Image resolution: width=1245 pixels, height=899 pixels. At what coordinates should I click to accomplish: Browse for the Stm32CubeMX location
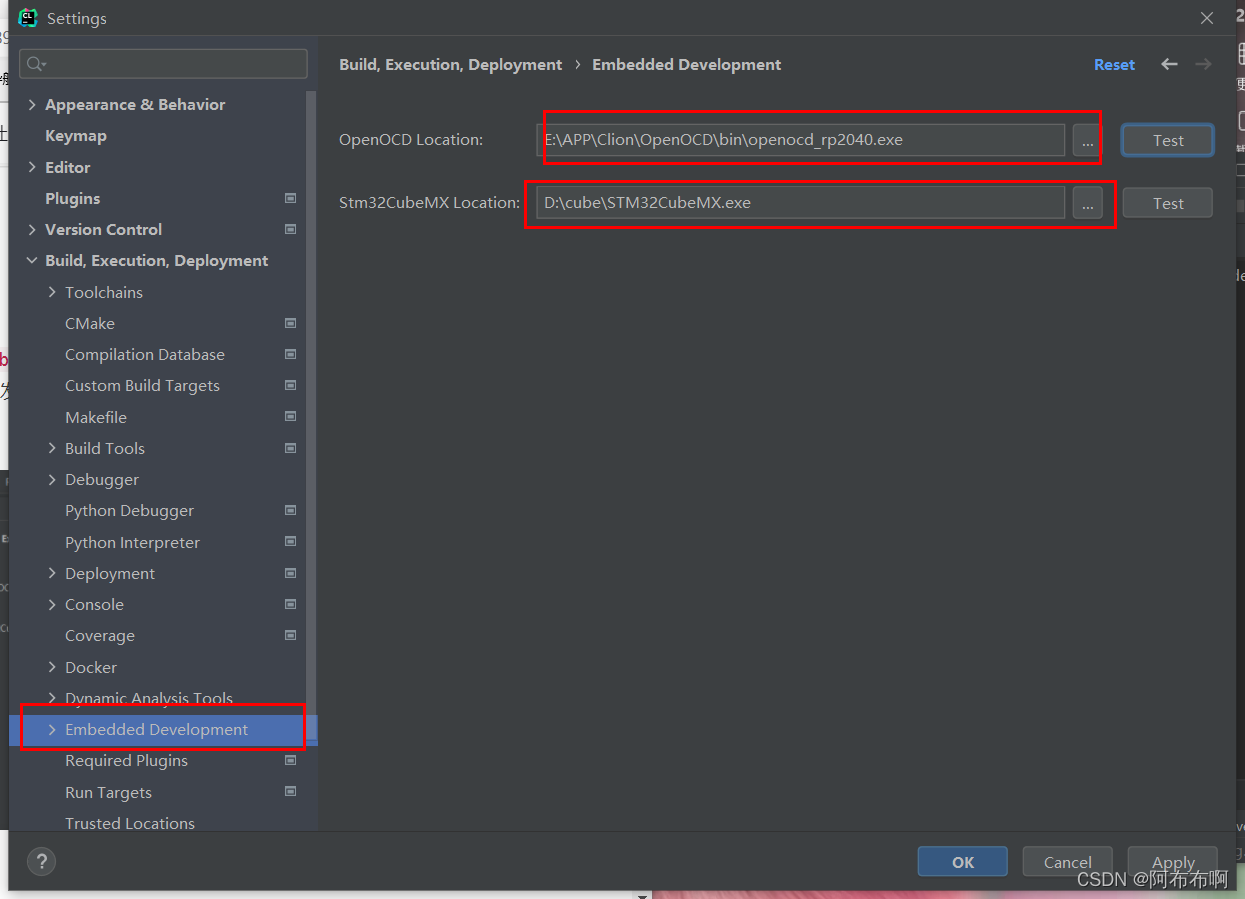[x=1087, y=203]
